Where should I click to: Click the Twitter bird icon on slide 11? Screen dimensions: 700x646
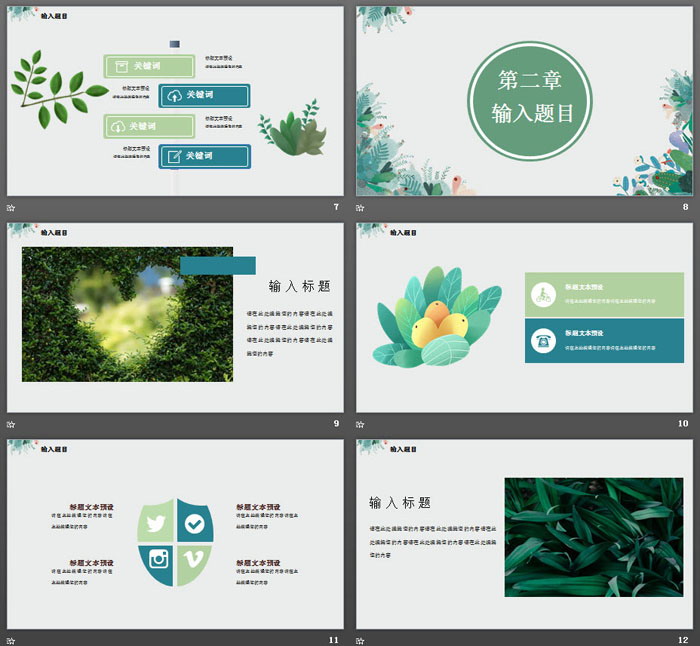(x=155, y=524)
